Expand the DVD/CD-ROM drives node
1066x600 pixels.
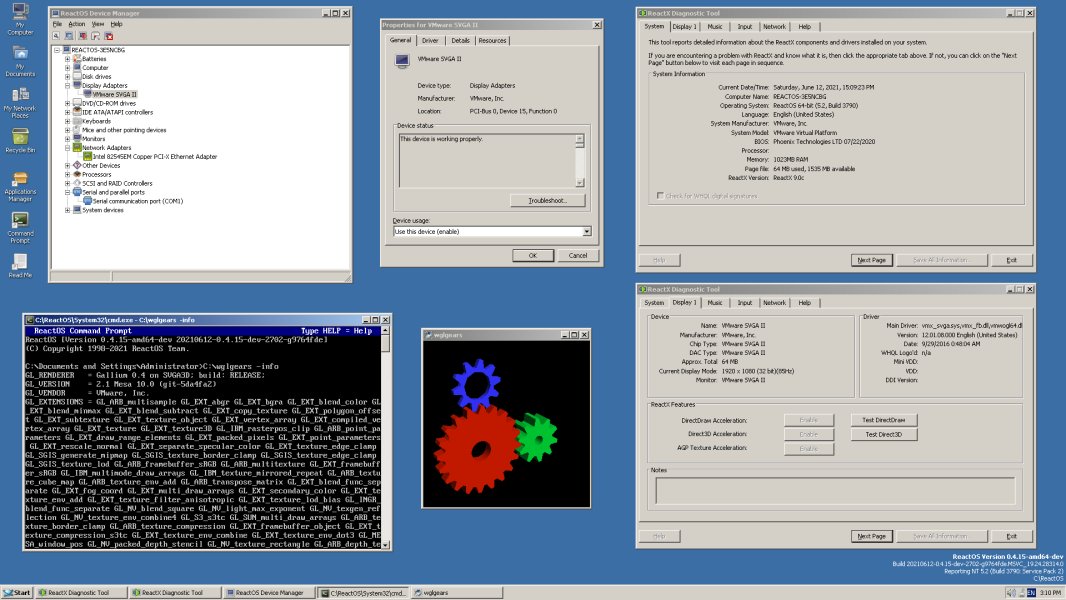[67, 103]
